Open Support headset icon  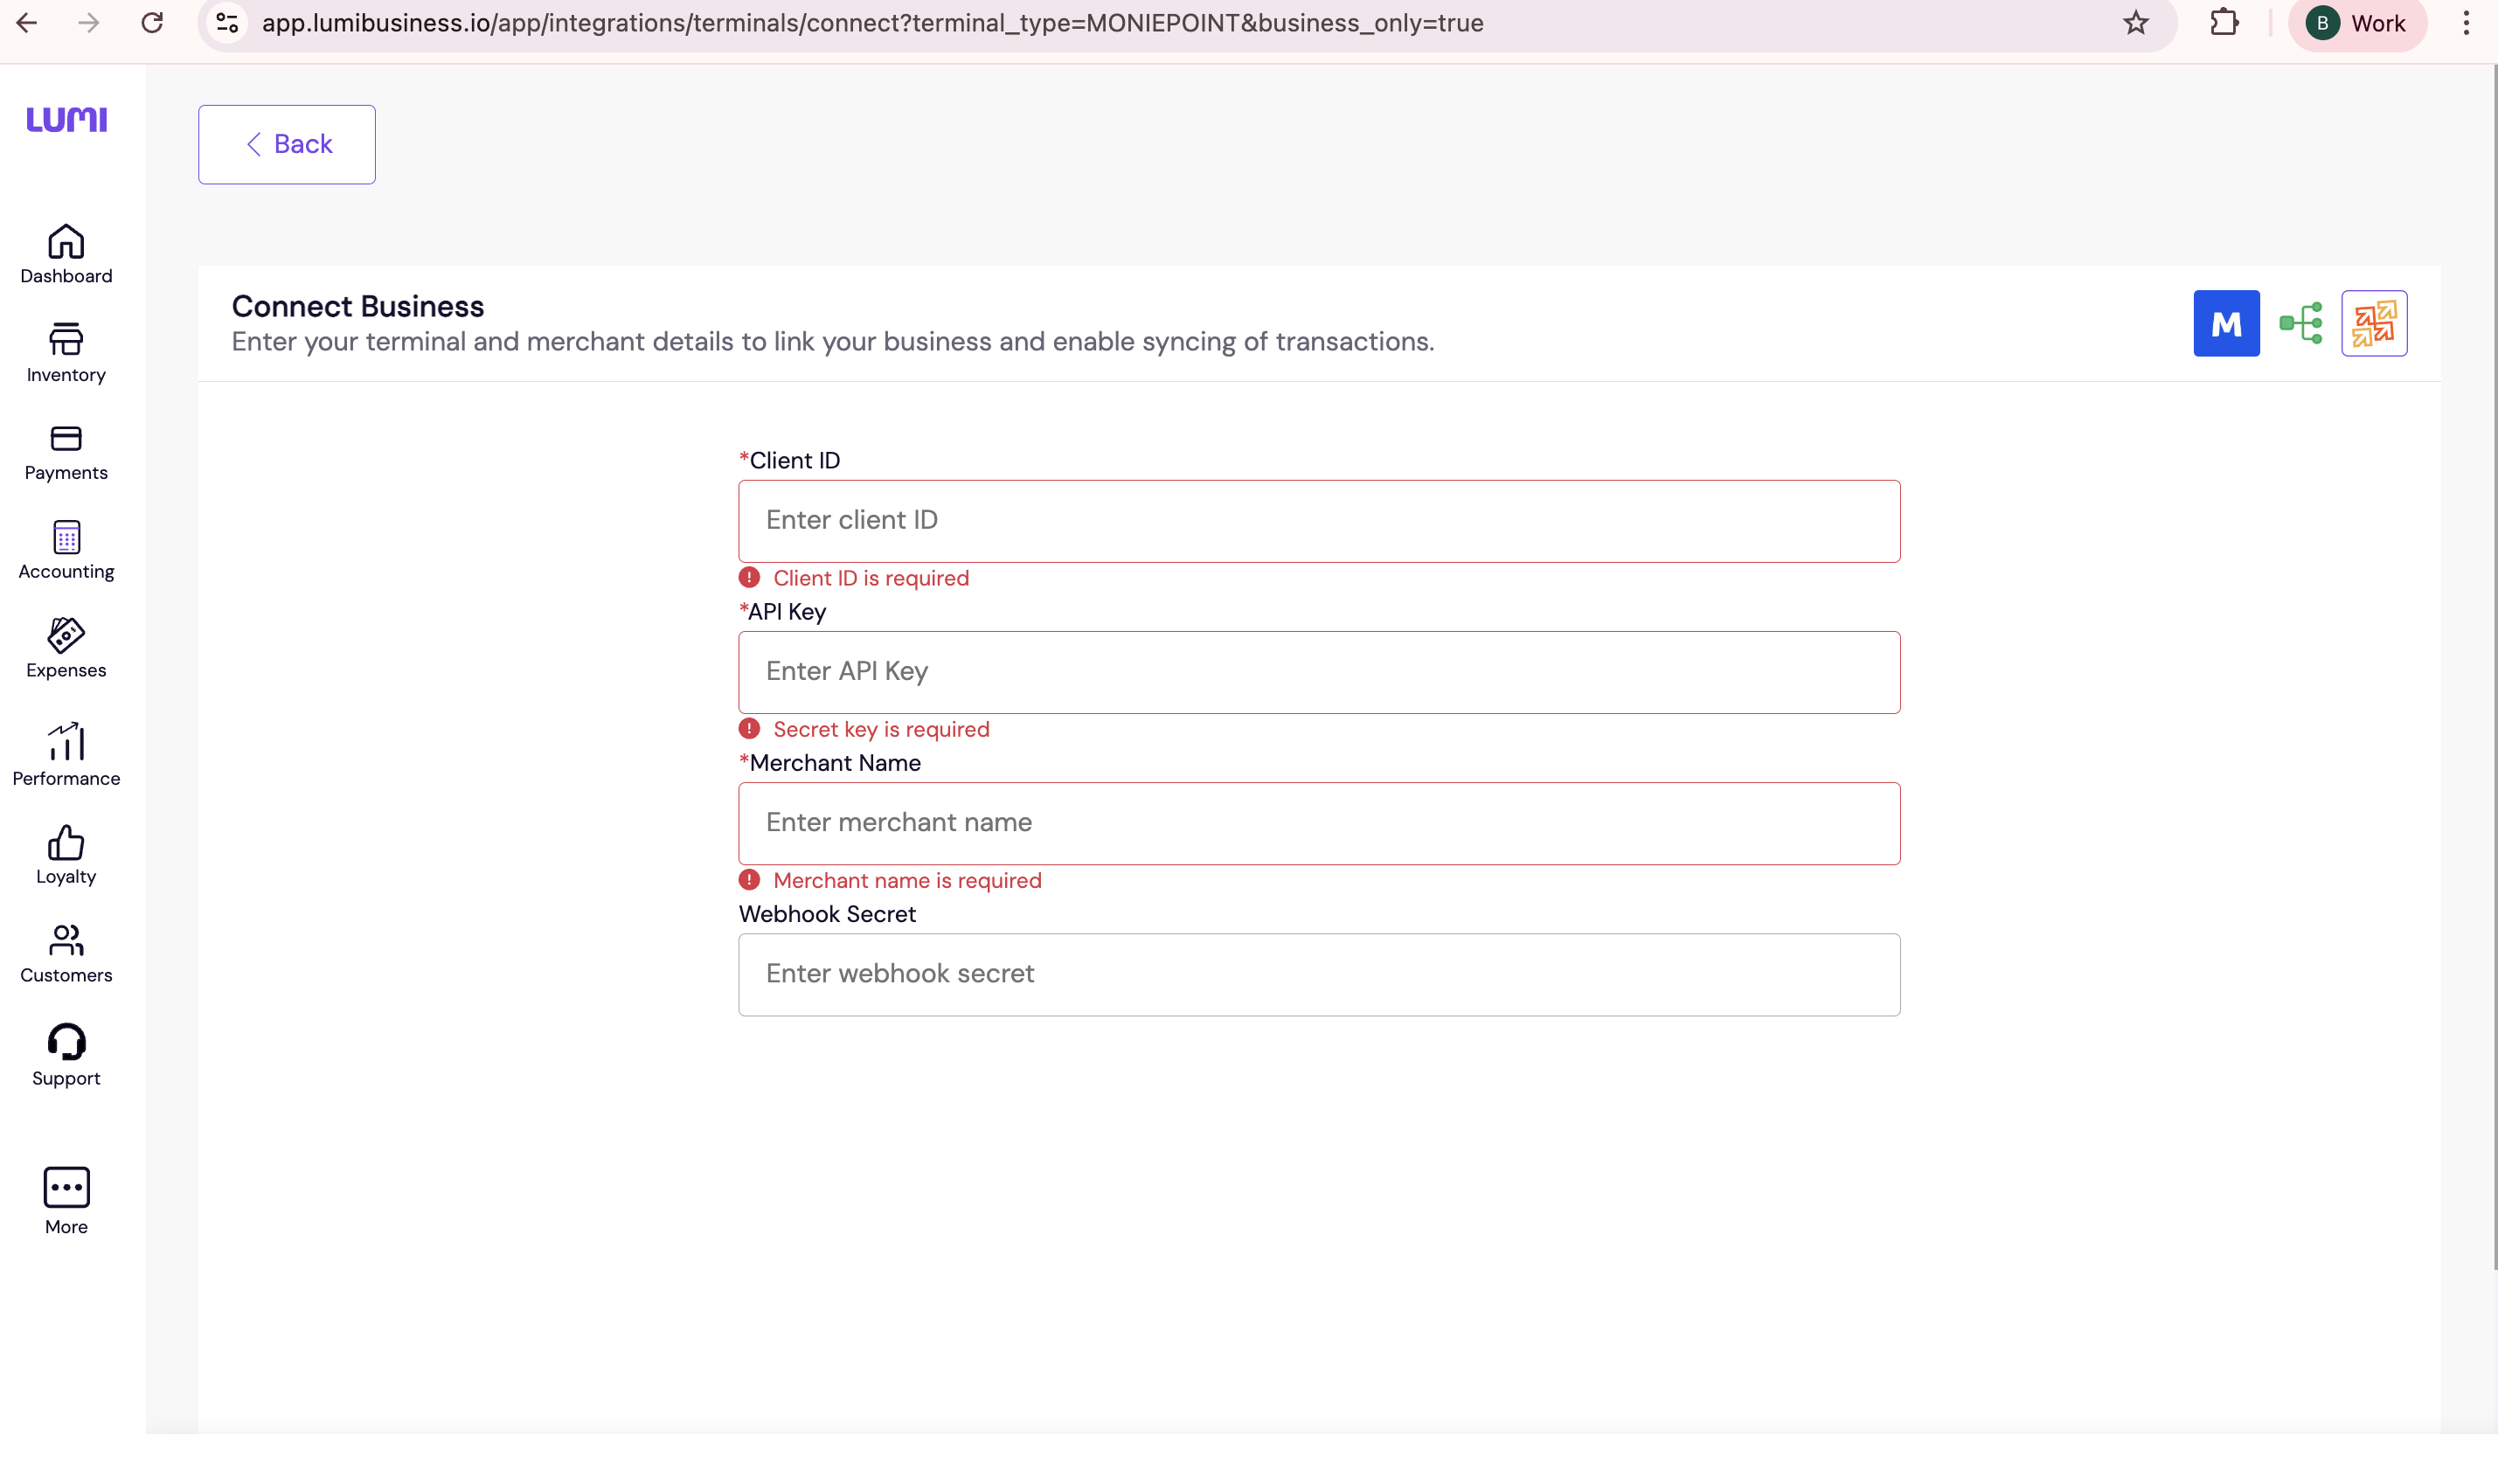pos(66,1042)
